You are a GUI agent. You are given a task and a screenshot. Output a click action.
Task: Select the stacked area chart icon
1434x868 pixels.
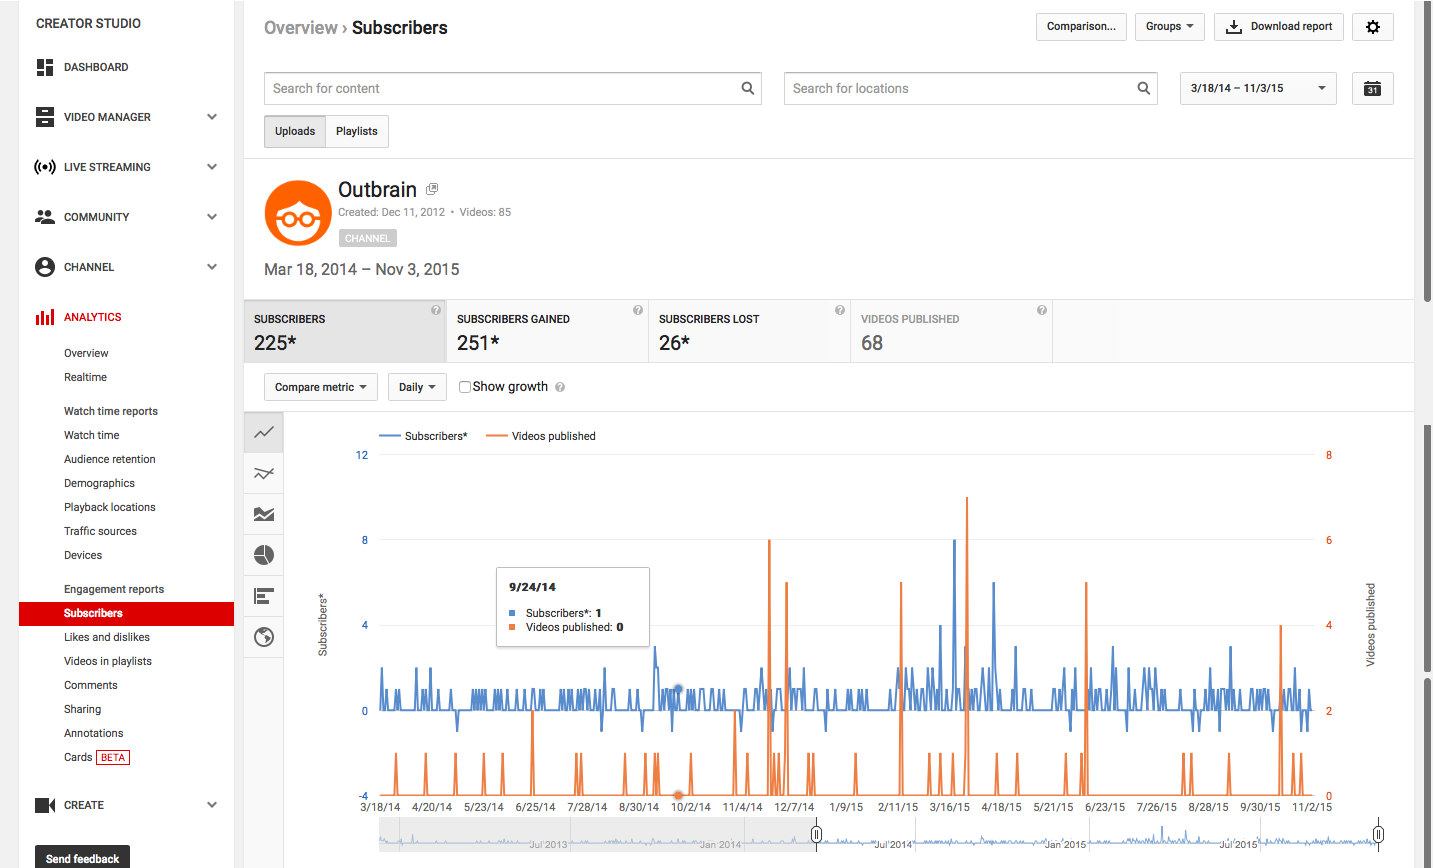(264, 515)
